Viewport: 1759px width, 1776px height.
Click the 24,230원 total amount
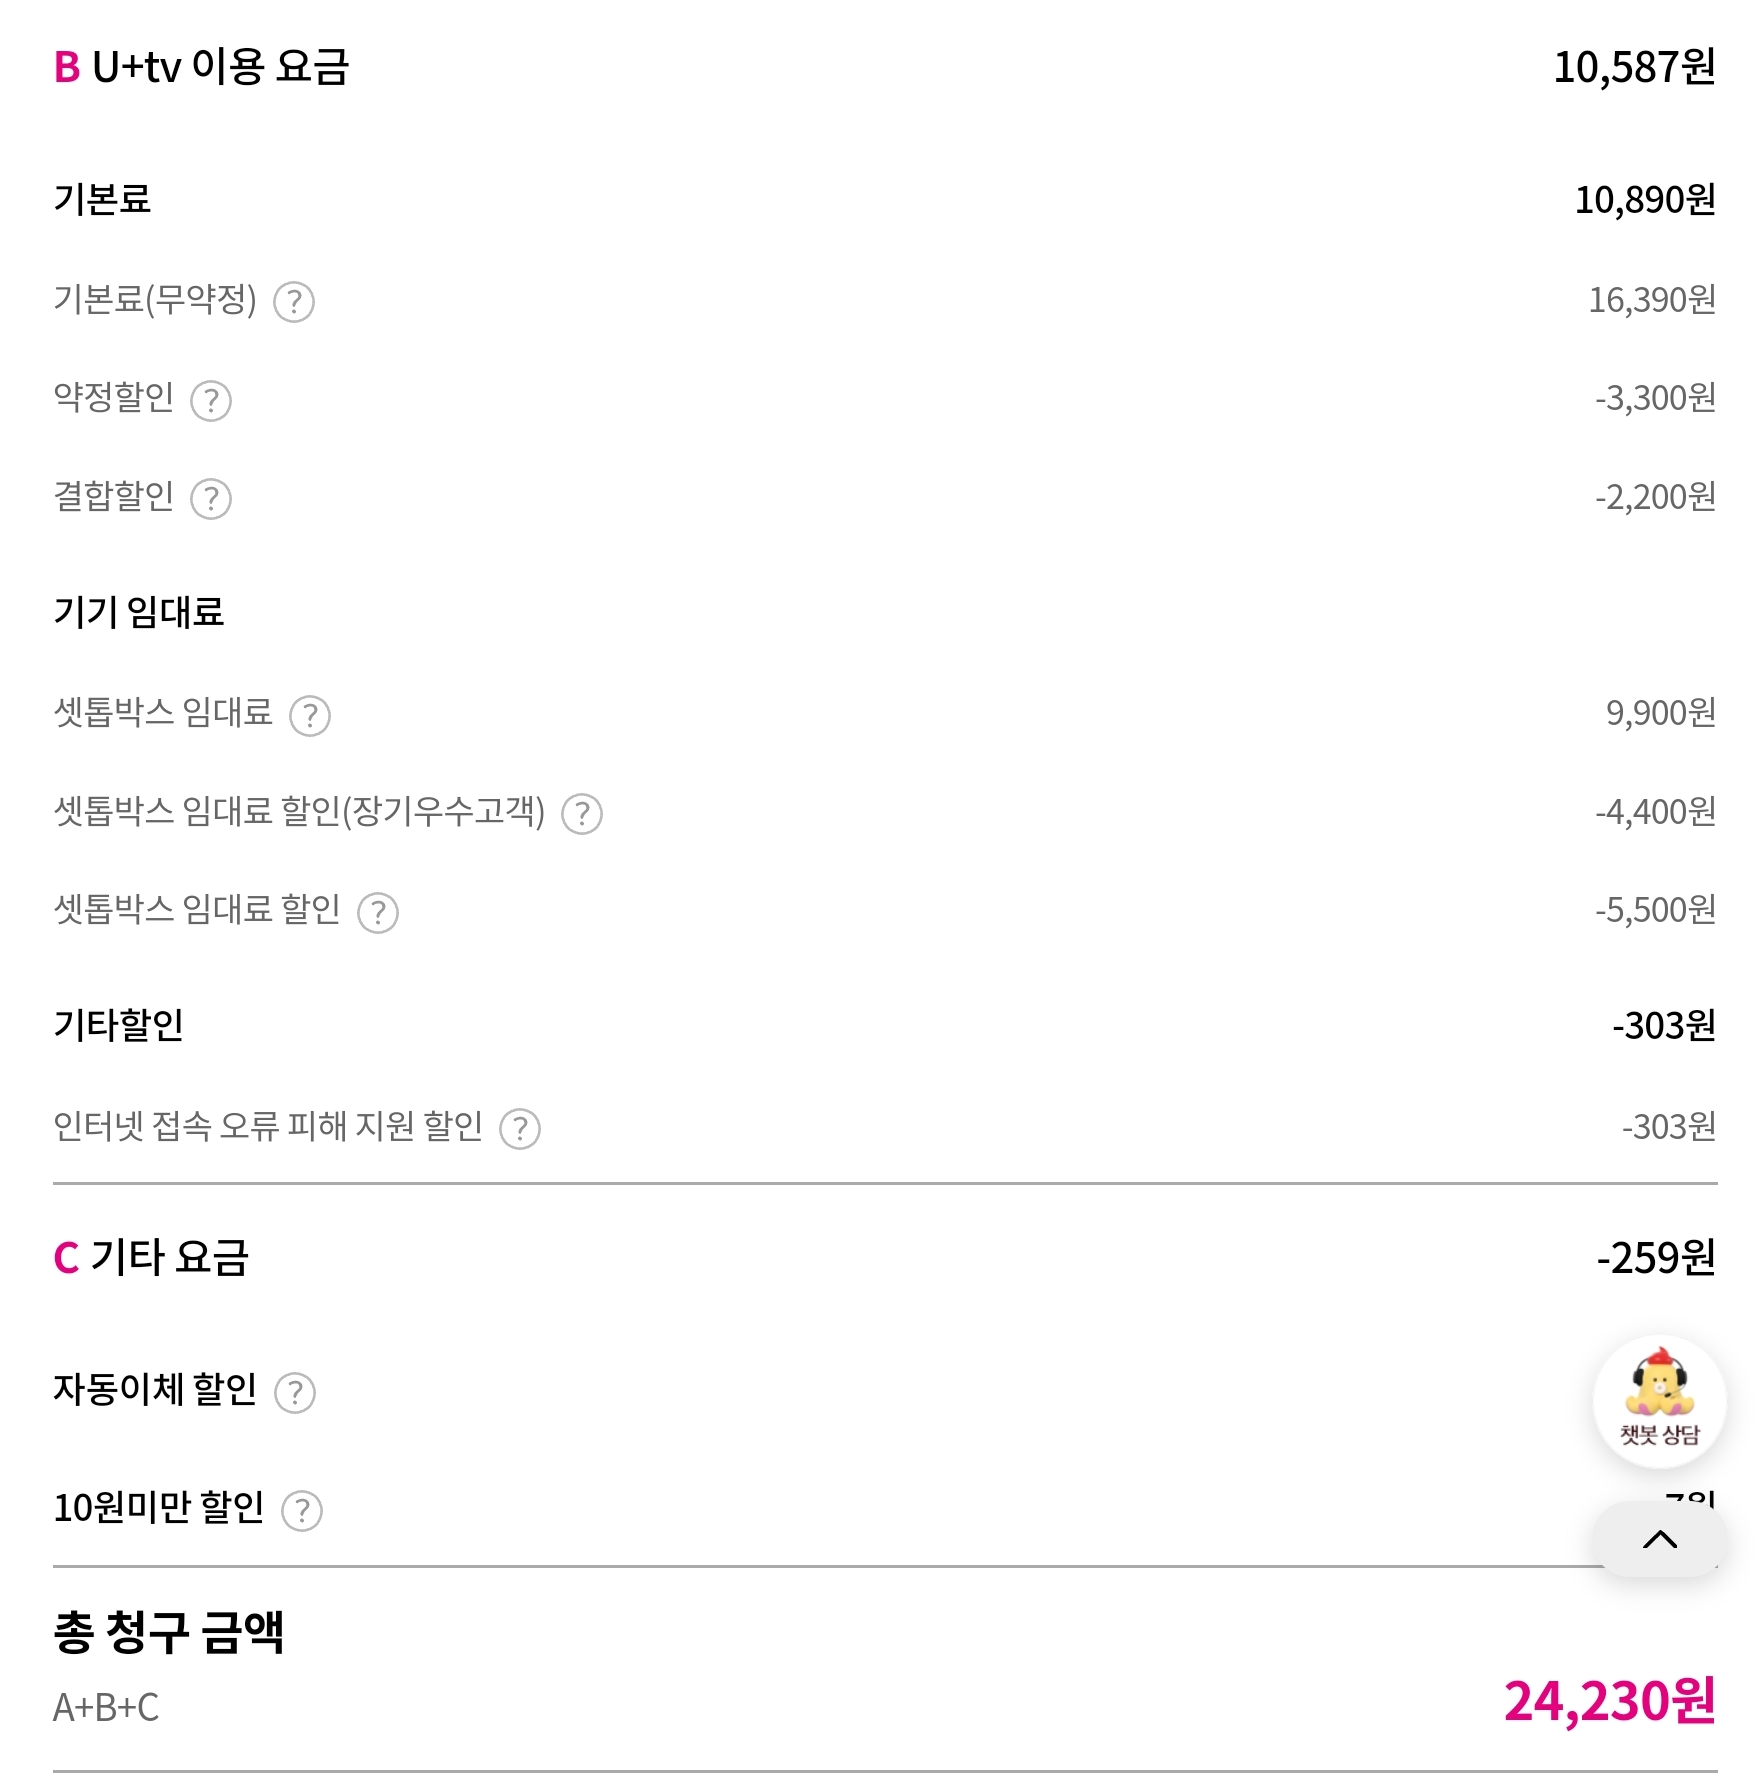click(1610, 1701)
